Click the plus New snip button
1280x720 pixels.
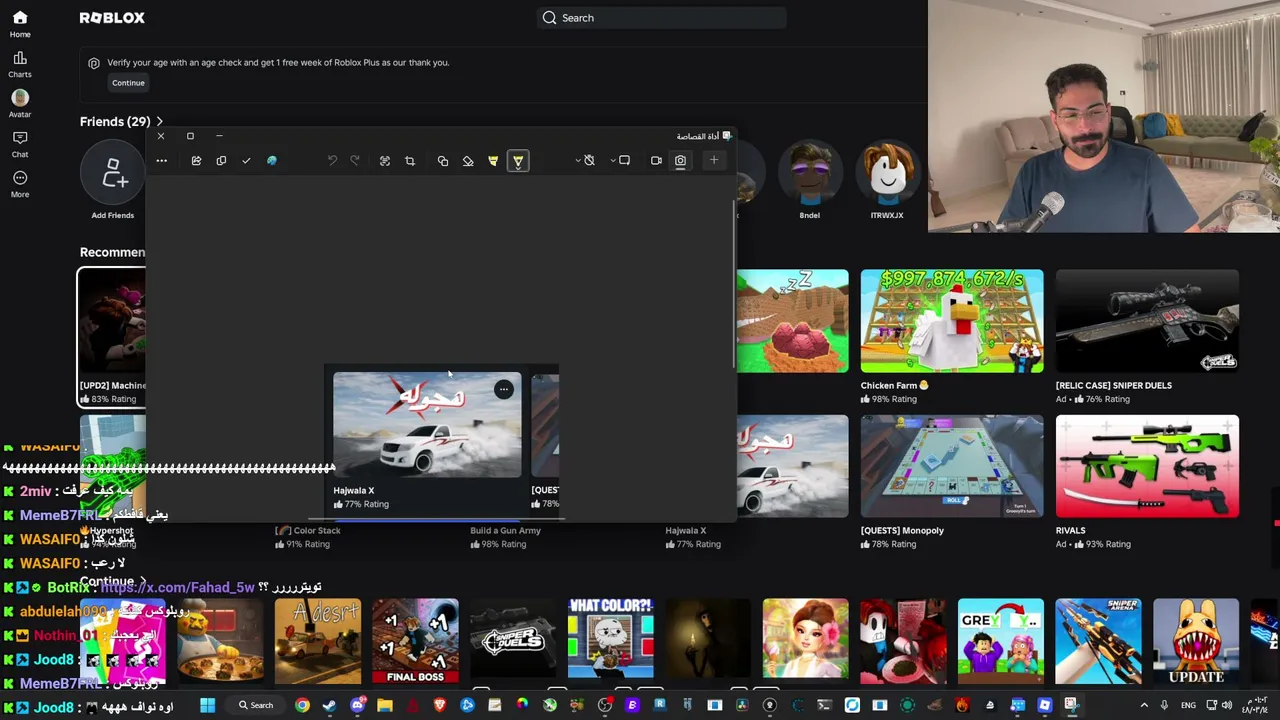(x=714, y=161)
